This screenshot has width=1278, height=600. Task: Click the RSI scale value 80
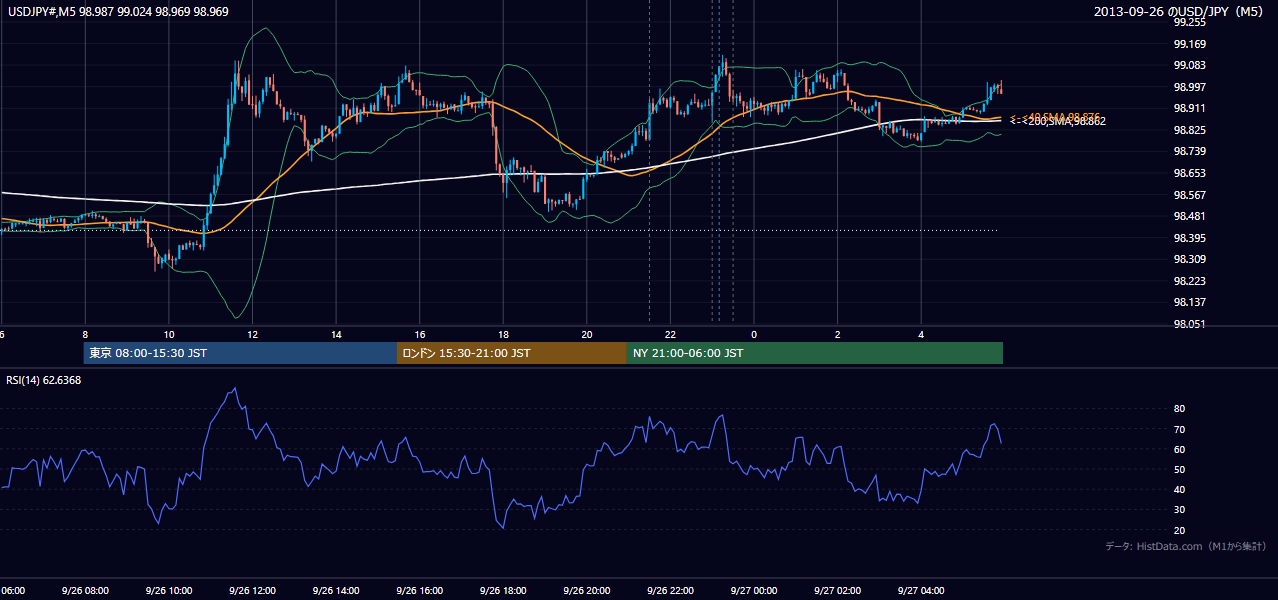tap(1180, 409)
